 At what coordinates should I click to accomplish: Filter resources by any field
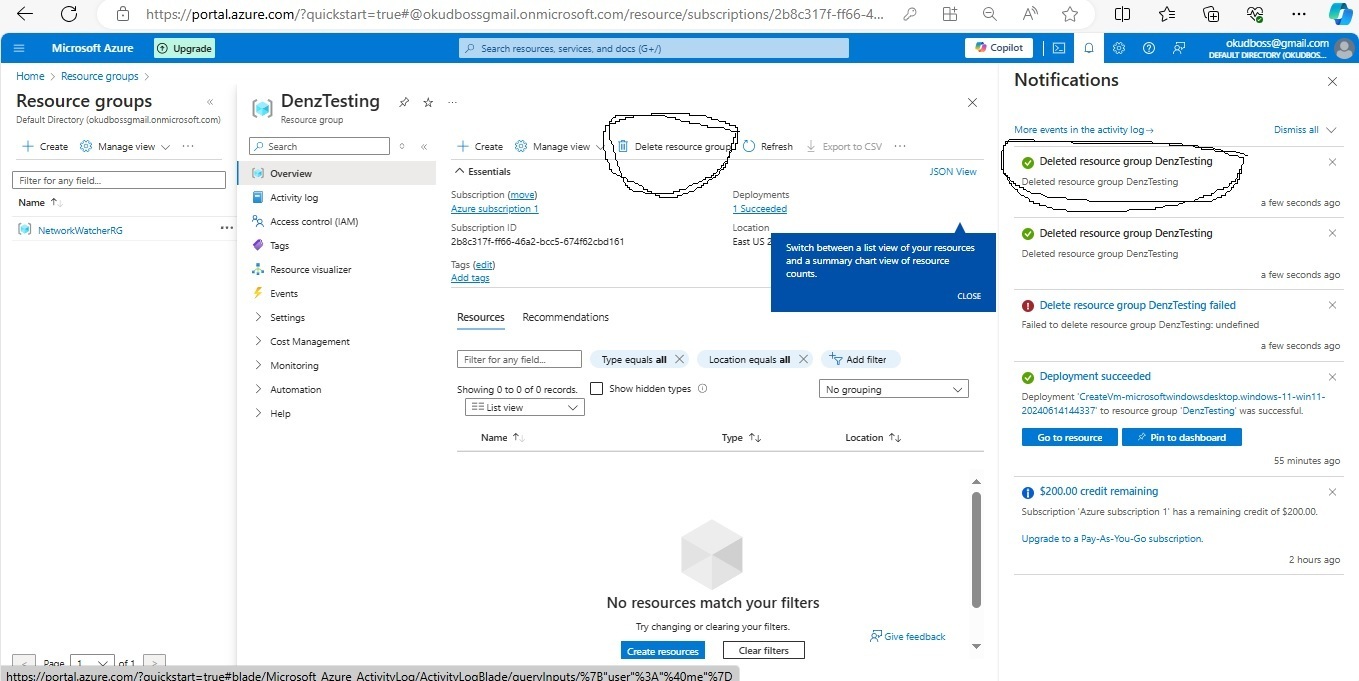[519, 359]
